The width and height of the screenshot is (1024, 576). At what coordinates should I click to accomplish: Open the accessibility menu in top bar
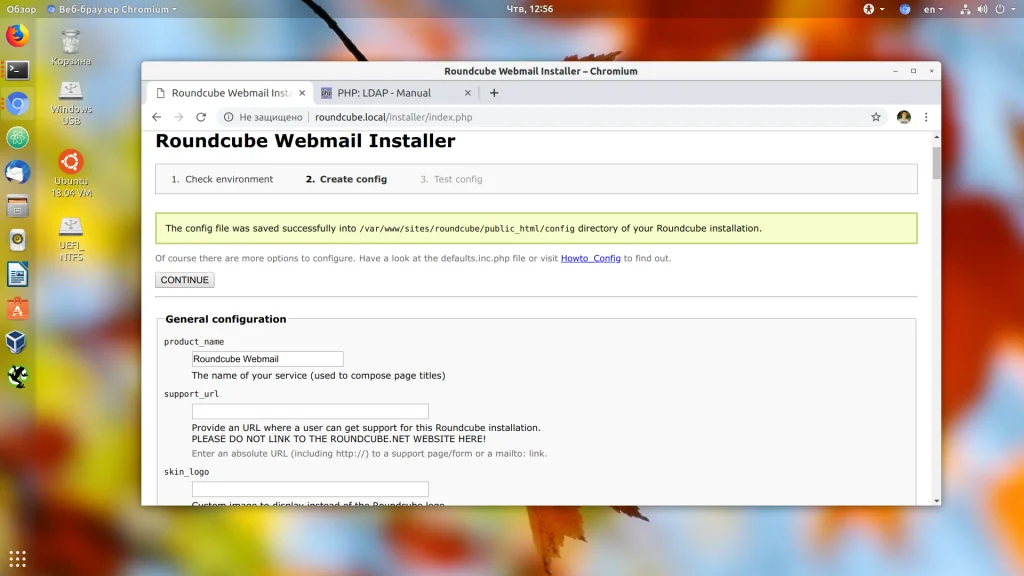[874, 9]
